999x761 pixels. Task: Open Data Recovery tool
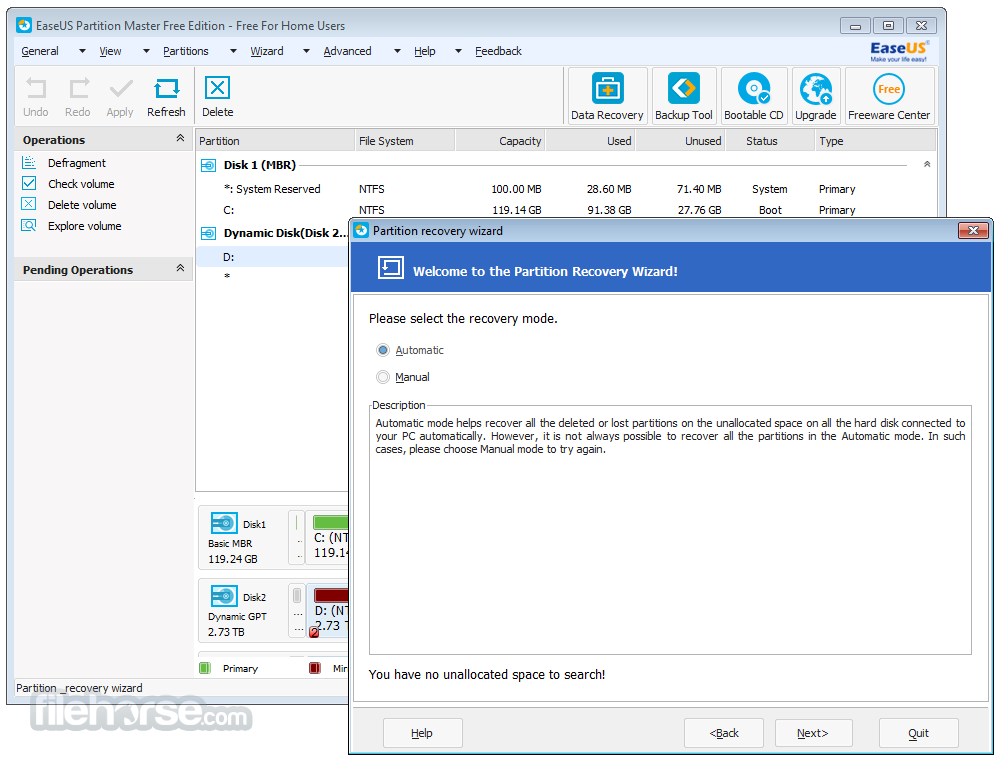click(x=607, y=96)
